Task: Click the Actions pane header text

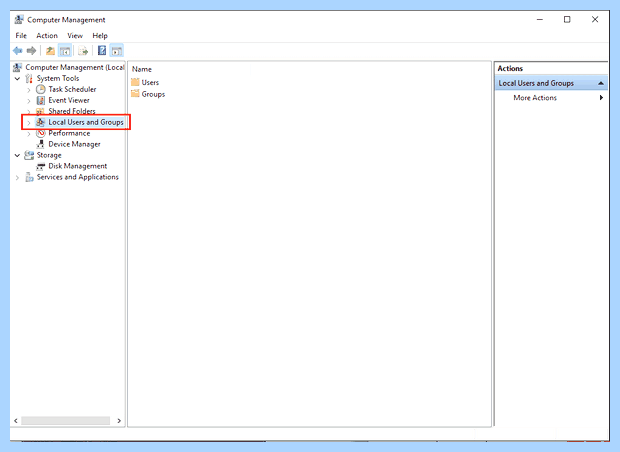Action: click(x=510, y=68)
